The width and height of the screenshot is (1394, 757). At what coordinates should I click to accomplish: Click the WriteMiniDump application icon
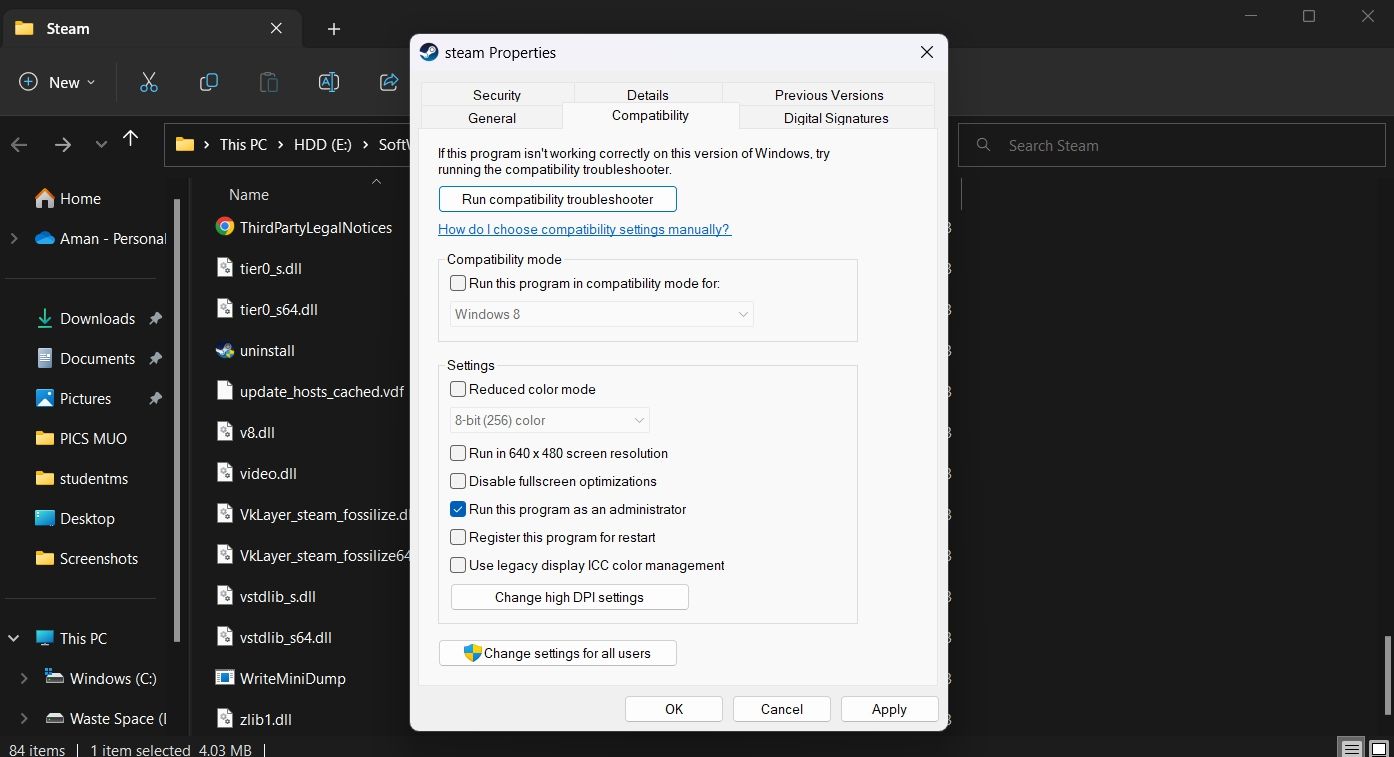point(225,678)
